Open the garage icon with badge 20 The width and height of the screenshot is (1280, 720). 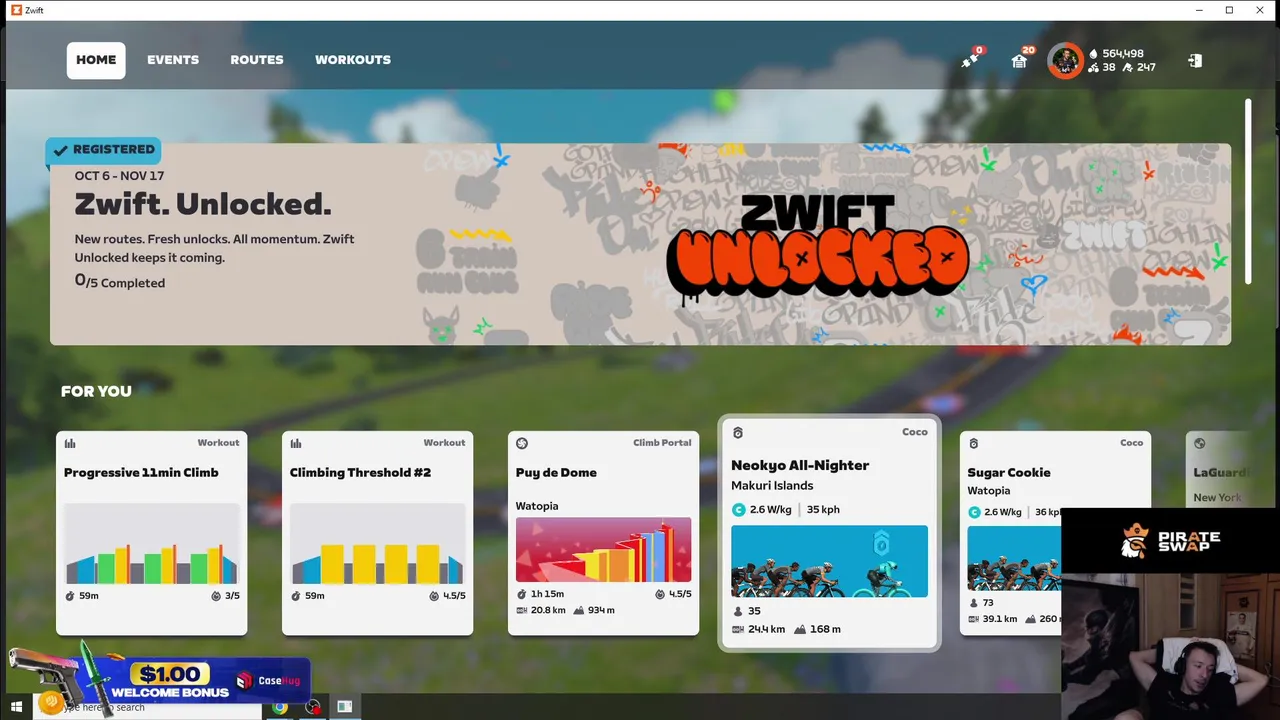[1019, 60]
